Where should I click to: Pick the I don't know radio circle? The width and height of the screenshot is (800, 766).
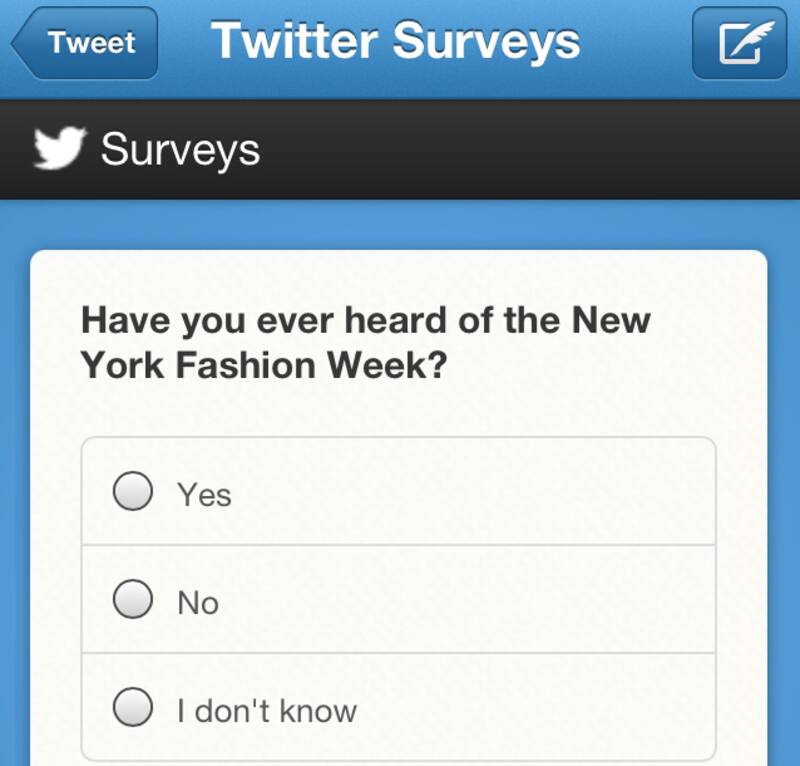tap(132, 708)
